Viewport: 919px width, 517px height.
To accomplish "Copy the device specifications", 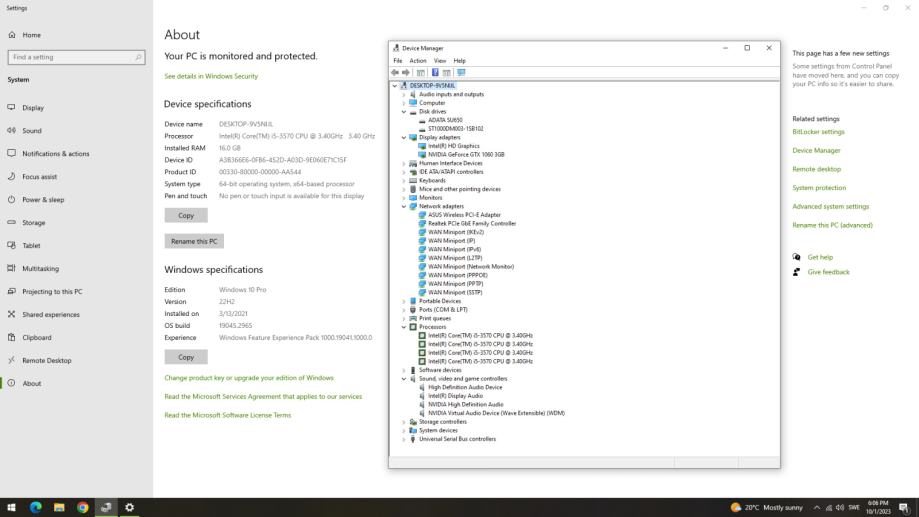I will pos(186,215).
